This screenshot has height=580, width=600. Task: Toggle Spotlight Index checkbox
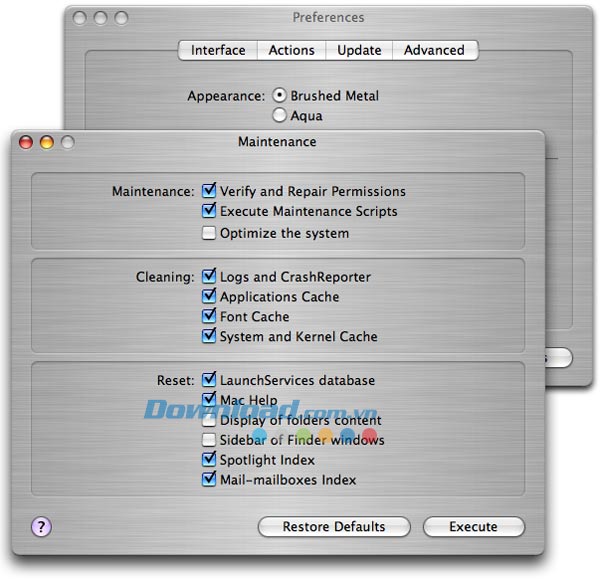point(209,460)
